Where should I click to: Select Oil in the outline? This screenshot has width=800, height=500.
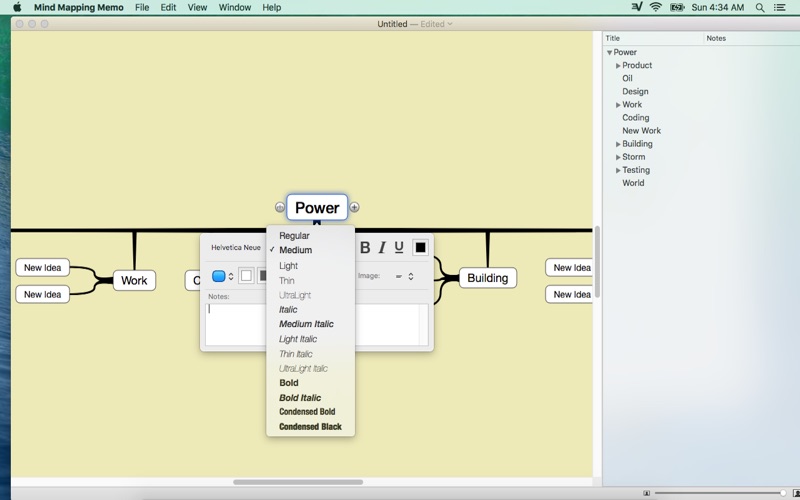point(627,79)
